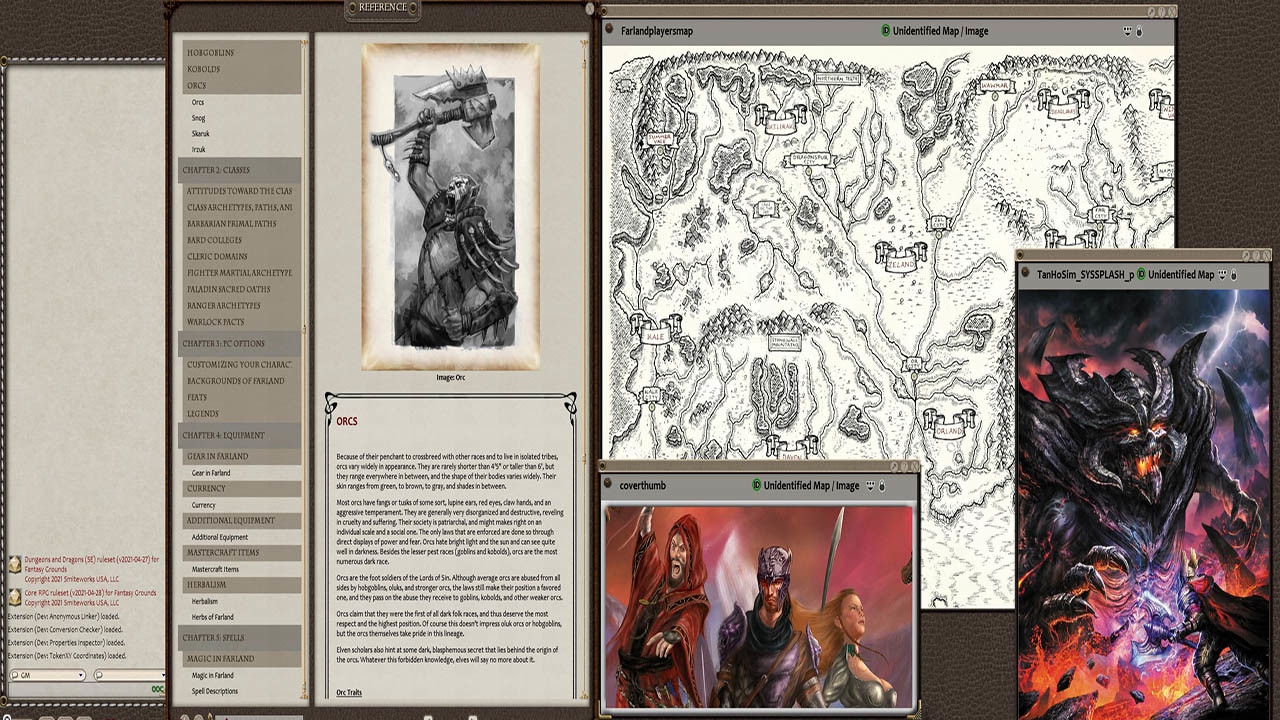The height and width of the screenshot is (720, 1280).
Task: Click the chat bubble icon beside GM field
Action: pos(98,674)
